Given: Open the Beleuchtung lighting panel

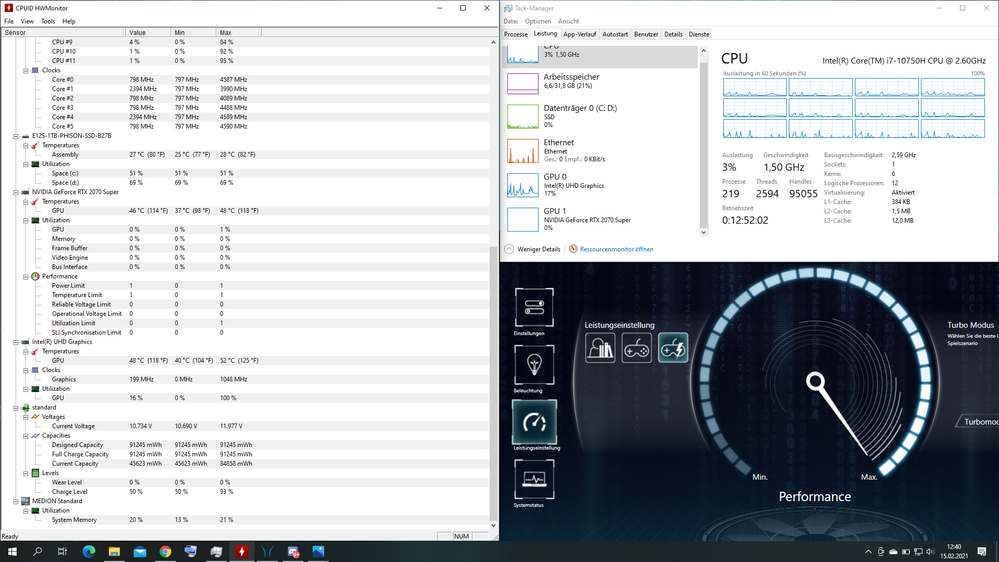Looking at the screenshot, I should [534, 365].
